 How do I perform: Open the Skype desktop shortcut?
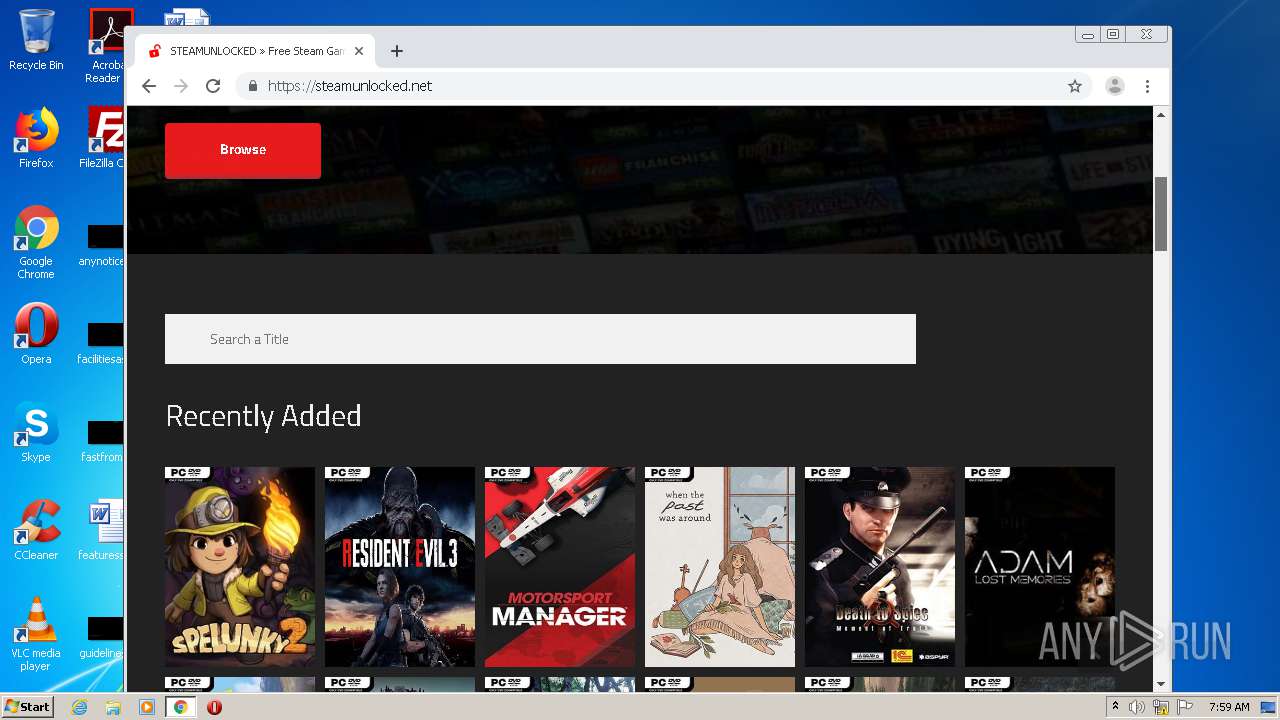tap(36, 432)
